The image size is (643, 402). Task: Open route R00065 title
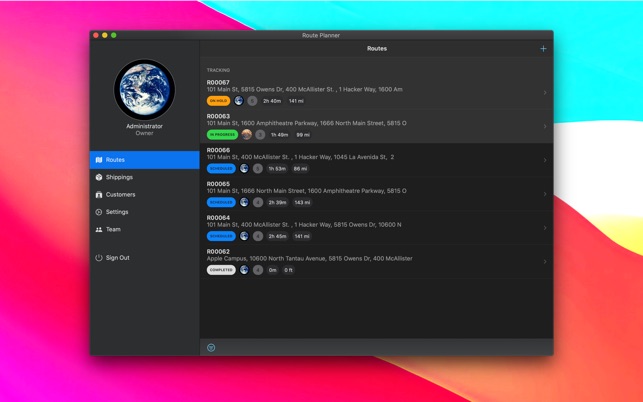218,184
